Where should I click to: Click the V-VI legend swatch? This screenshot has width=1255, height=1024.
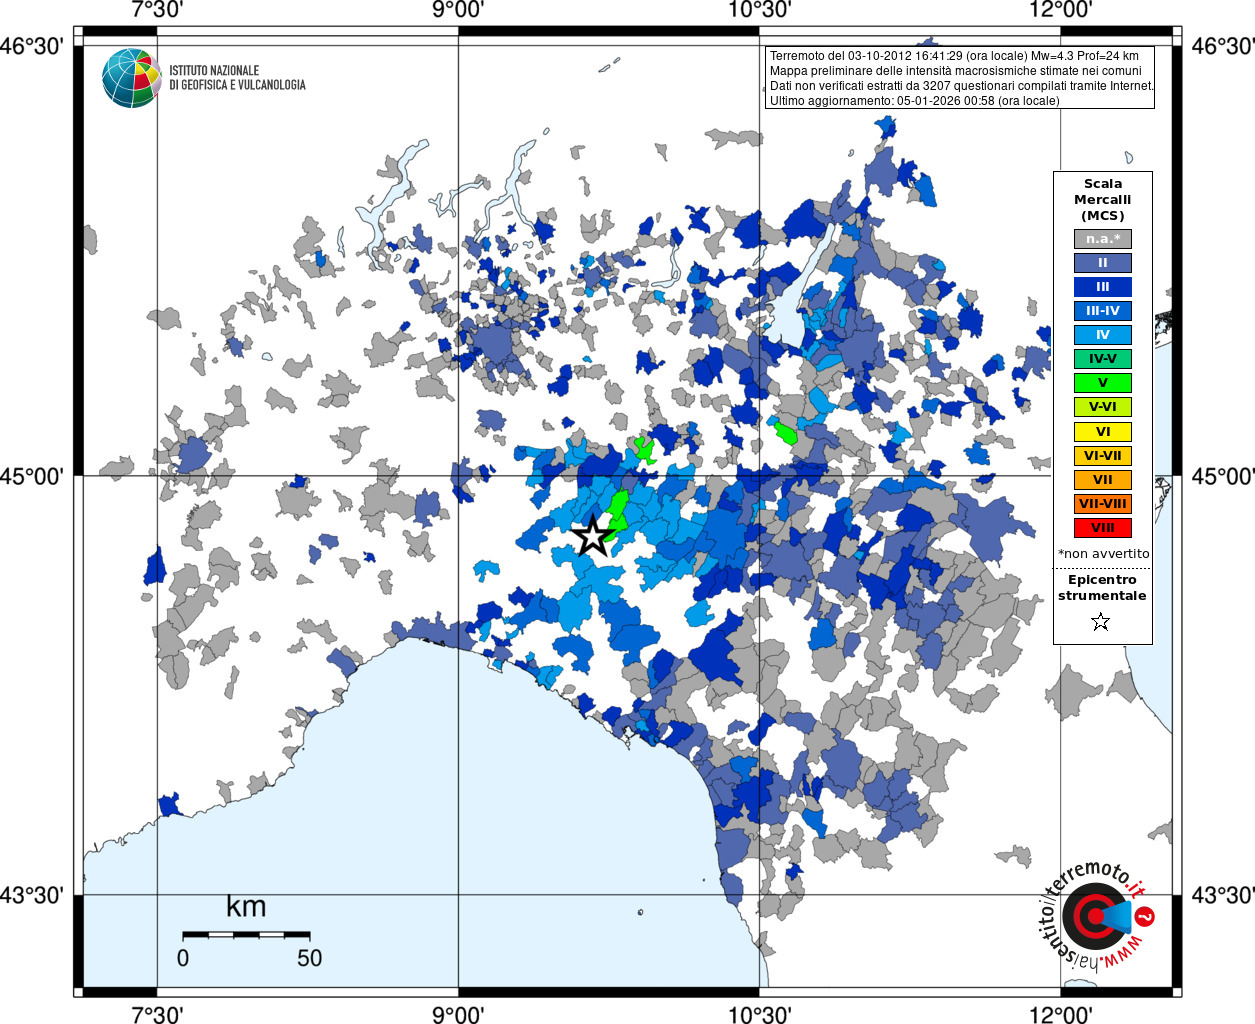1103,407
